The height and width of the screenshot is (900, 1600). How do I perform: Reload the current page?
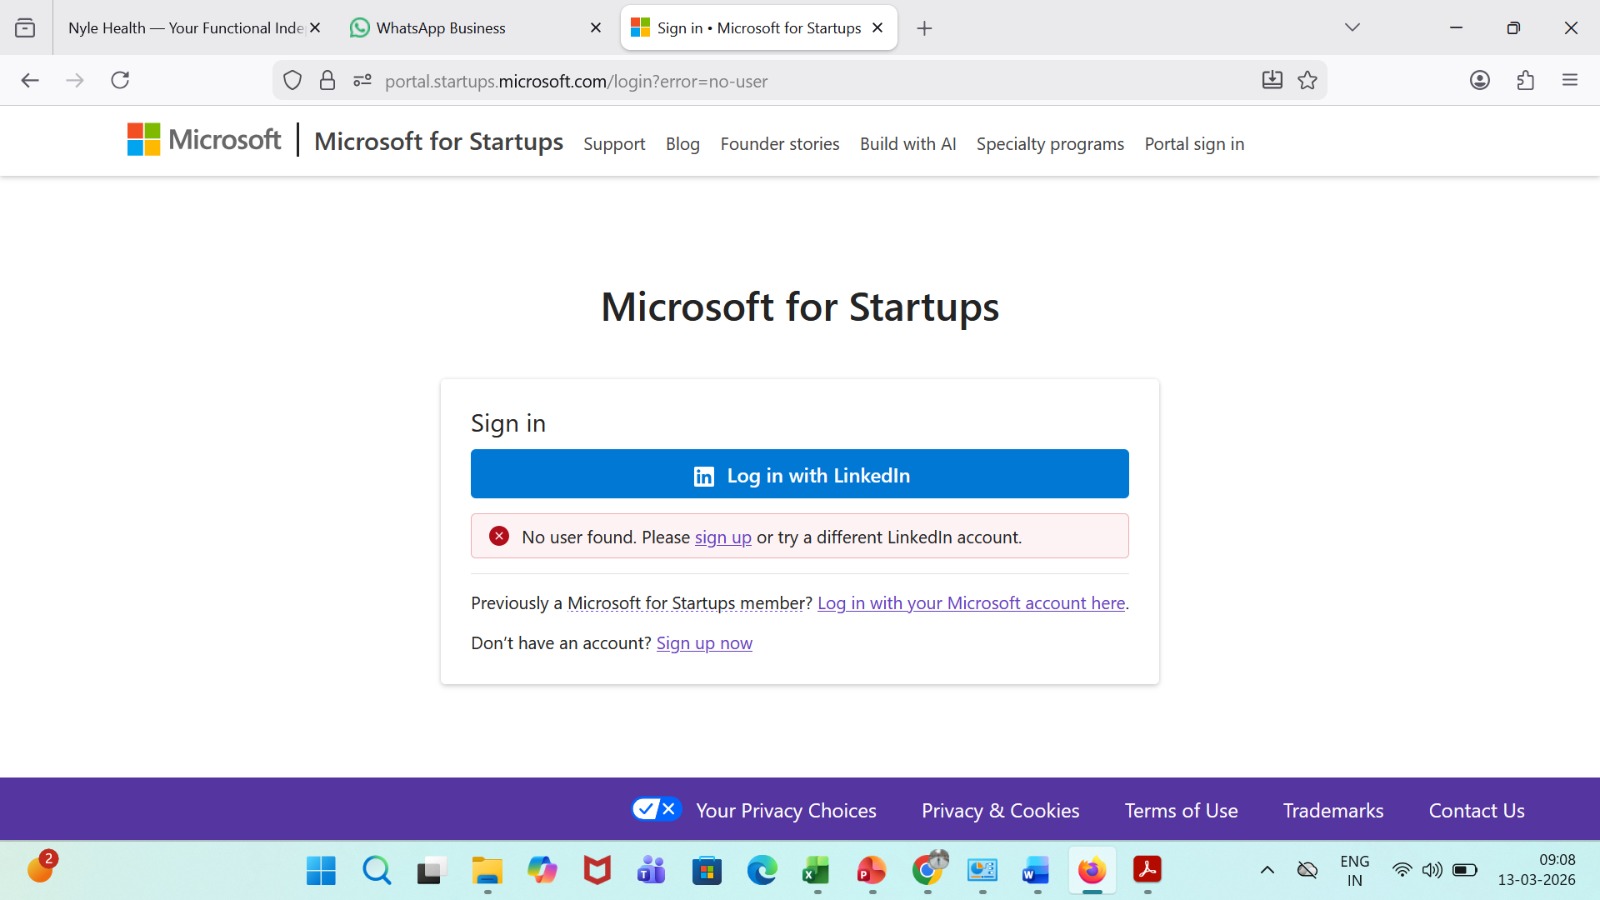(x=120, y=80)
